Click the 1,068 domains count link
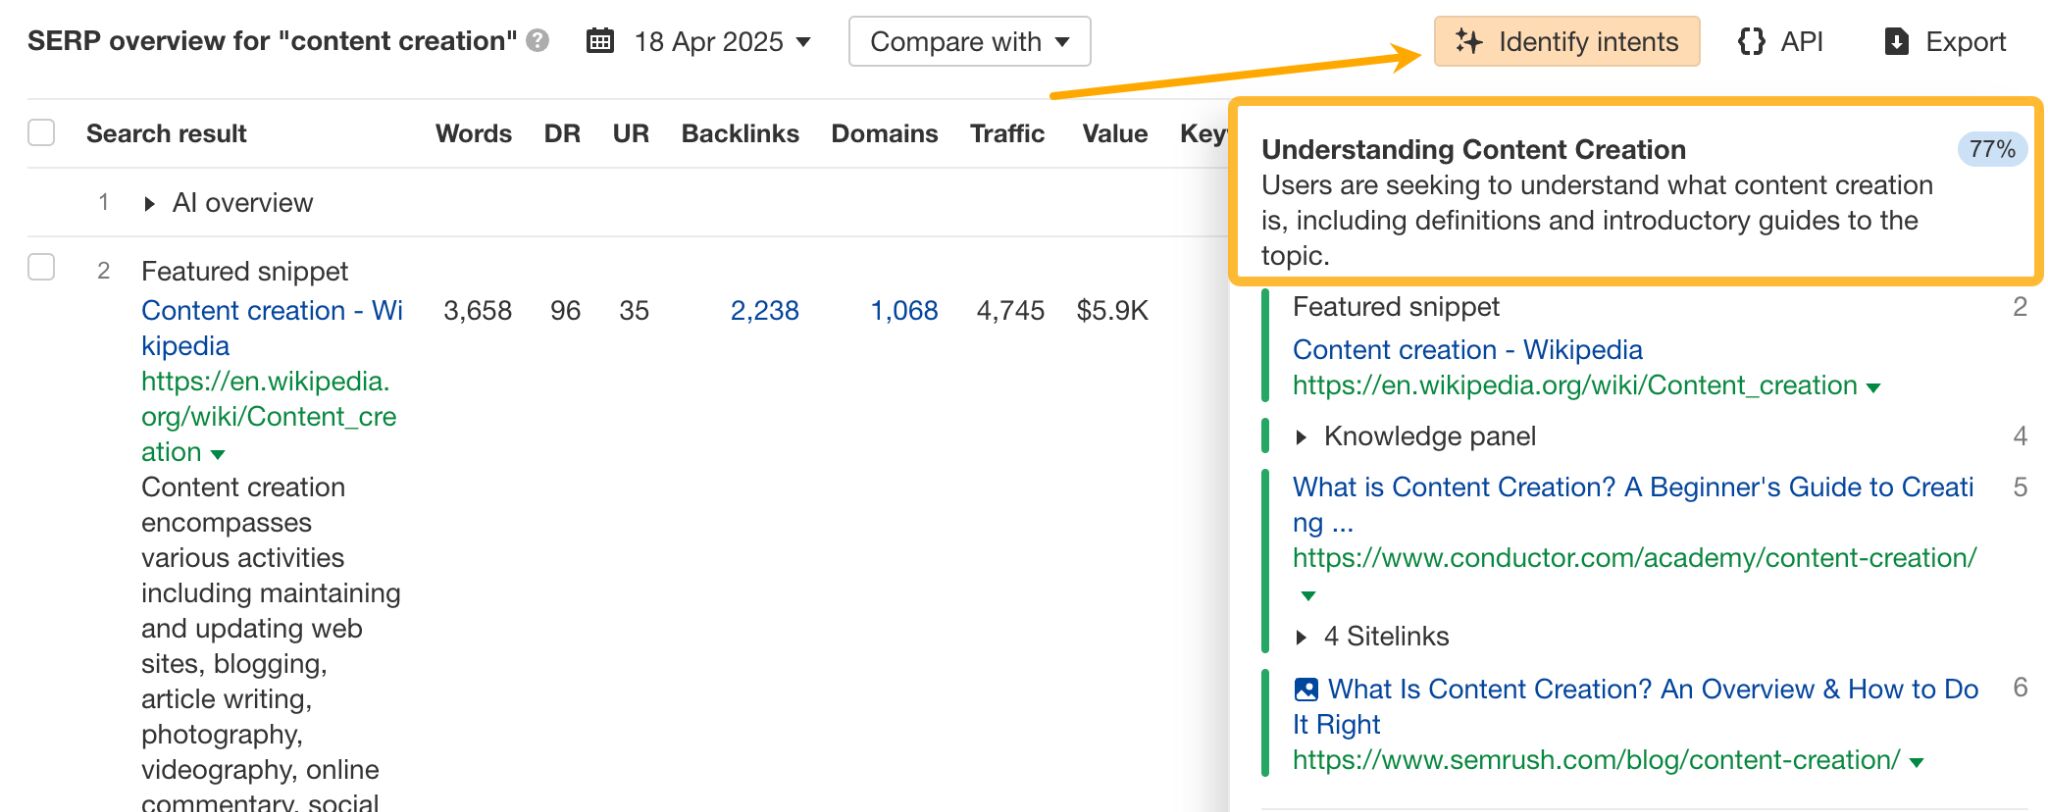Viewport: 2048px width, 812px height. [903, 311]
